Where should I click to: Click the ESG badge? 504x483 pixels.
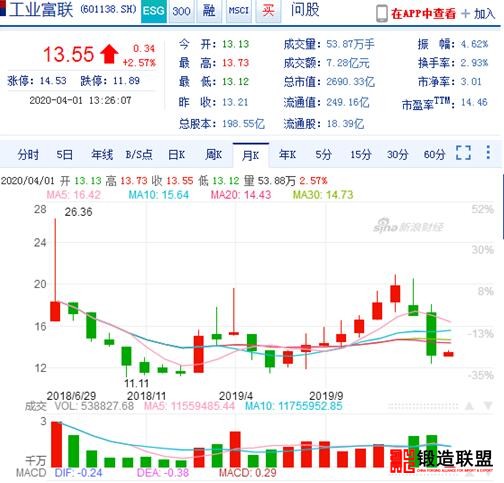click(x=154, y=11)
